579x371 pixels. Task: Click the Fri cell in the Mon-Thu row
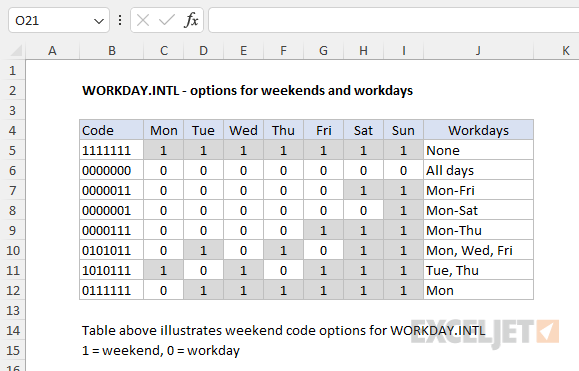pos(323,230)
